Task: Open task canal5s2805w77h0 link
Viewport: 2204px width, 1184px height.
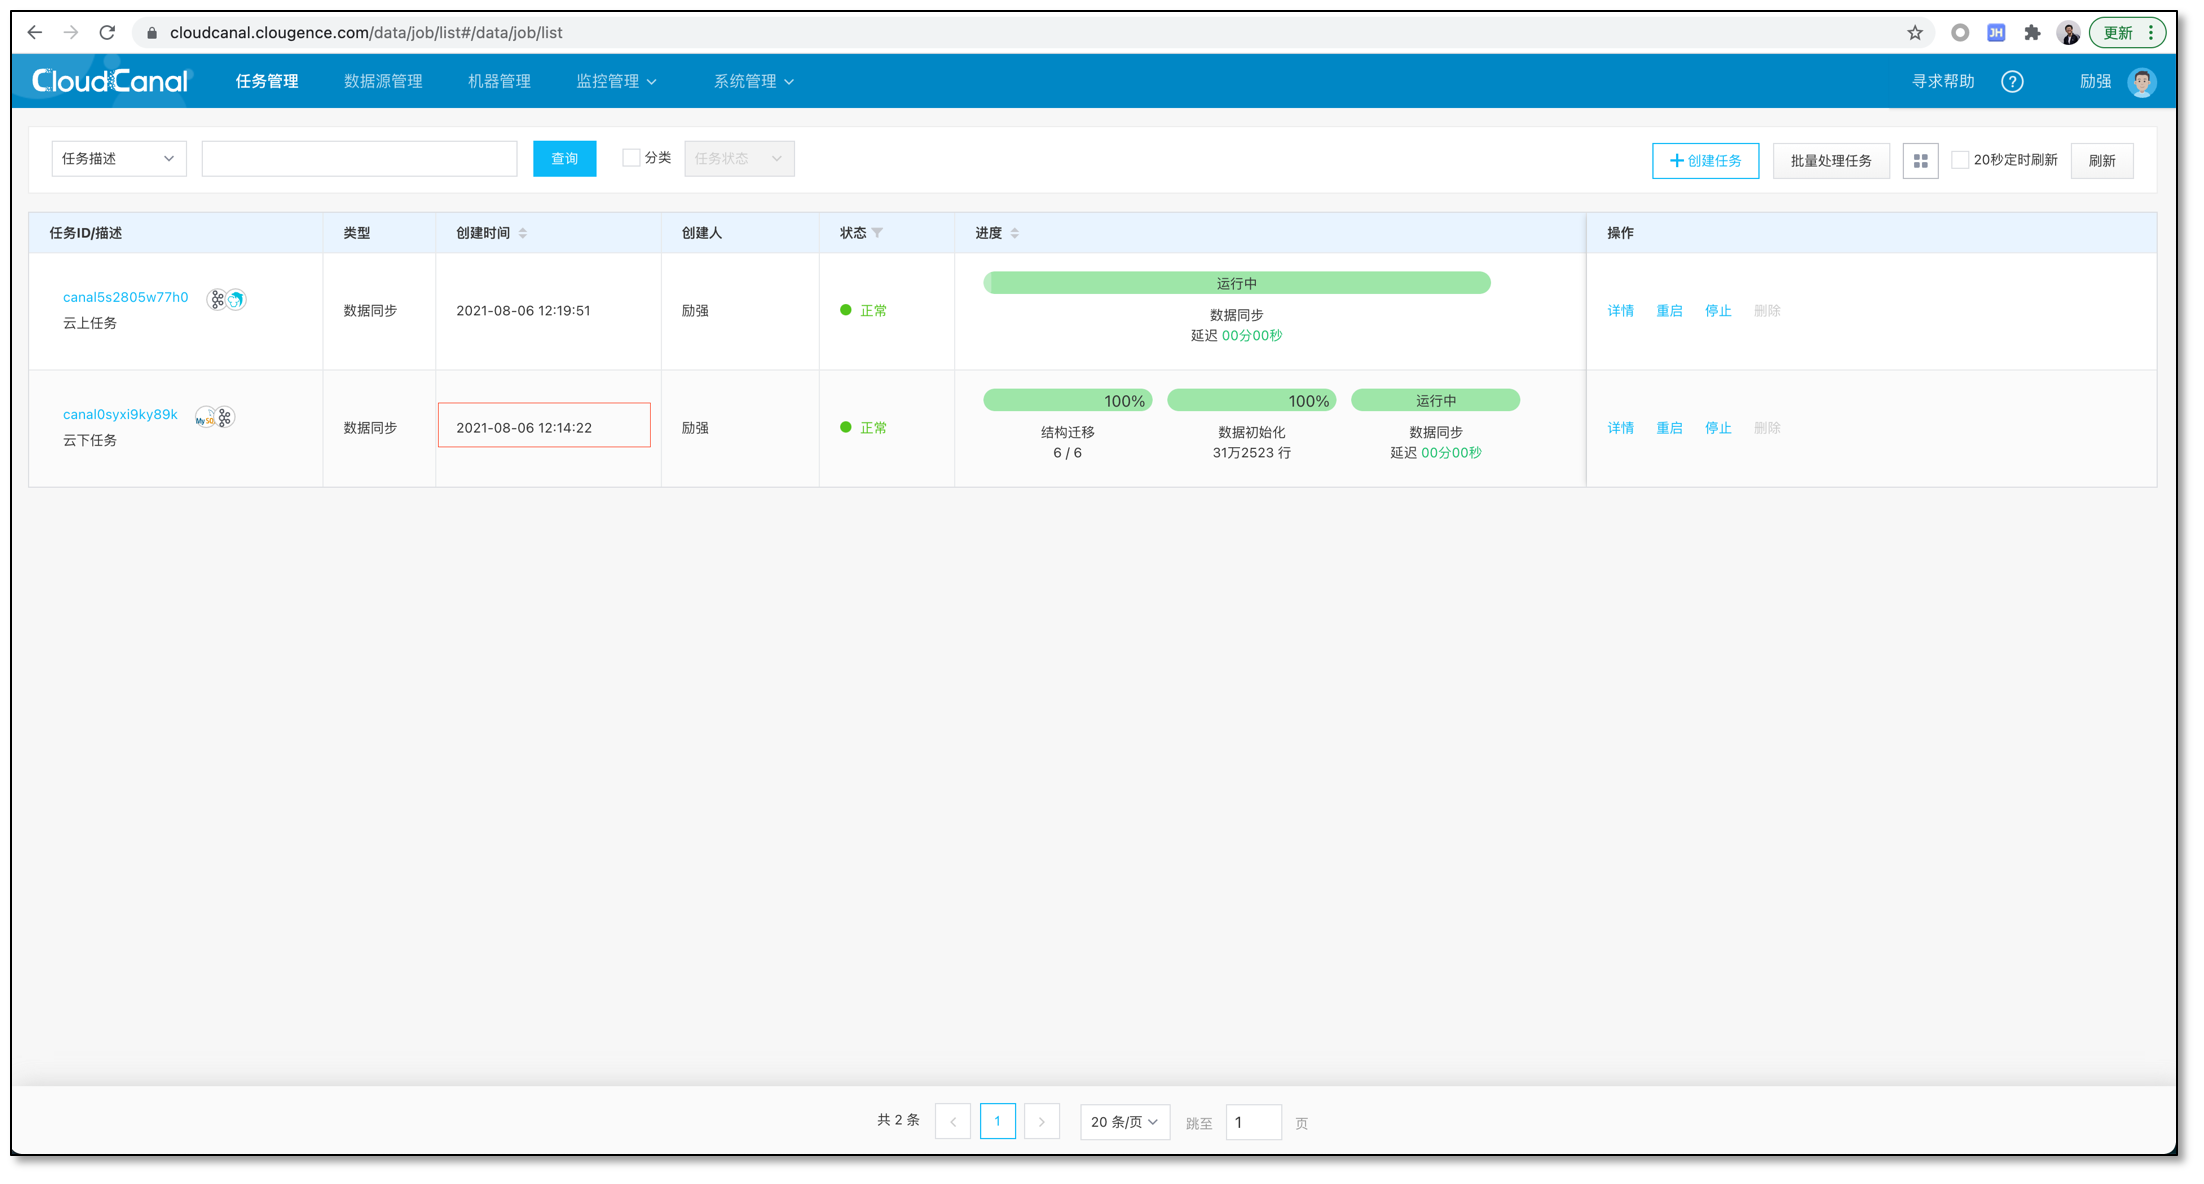Action: tap(125, 297)
